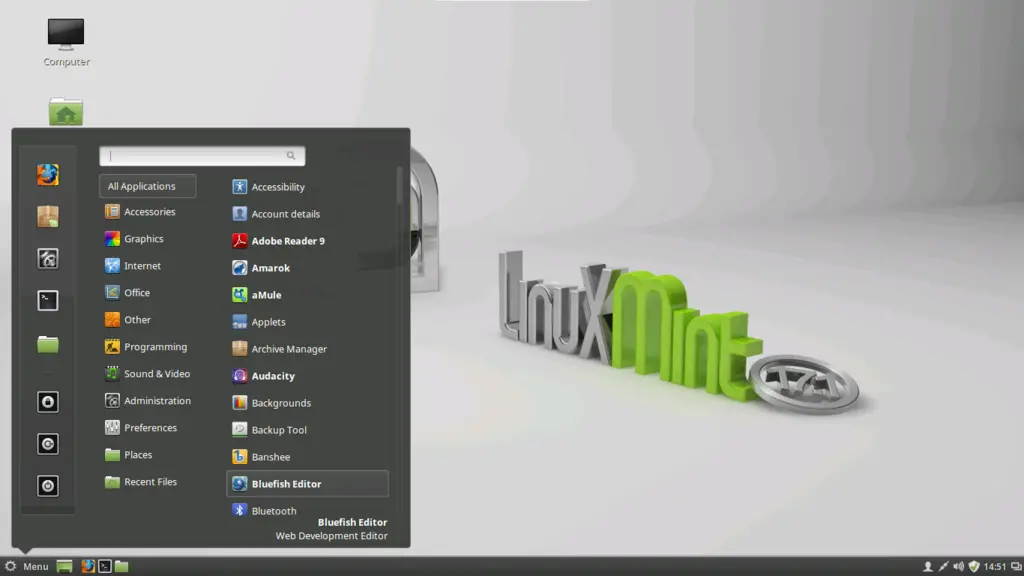Open Applets settings

click(x=308, y=322)
